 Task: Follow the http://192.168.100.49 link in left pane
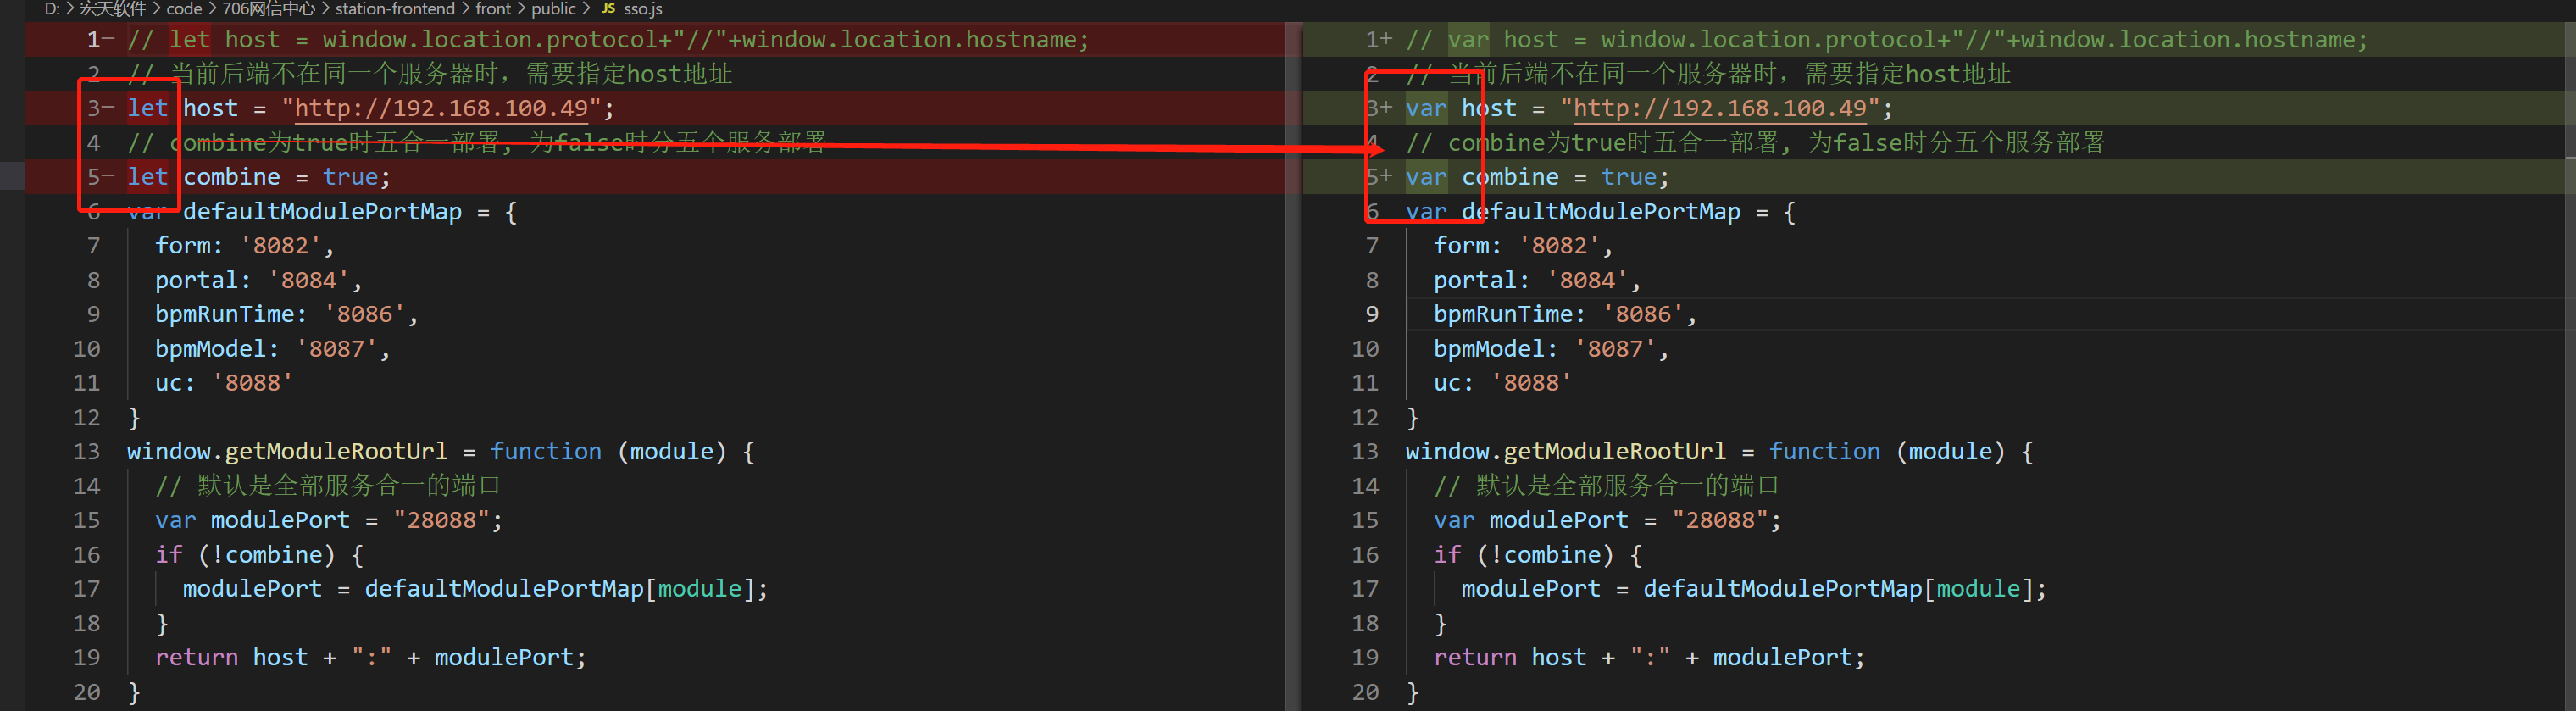(x=441, y=108)
